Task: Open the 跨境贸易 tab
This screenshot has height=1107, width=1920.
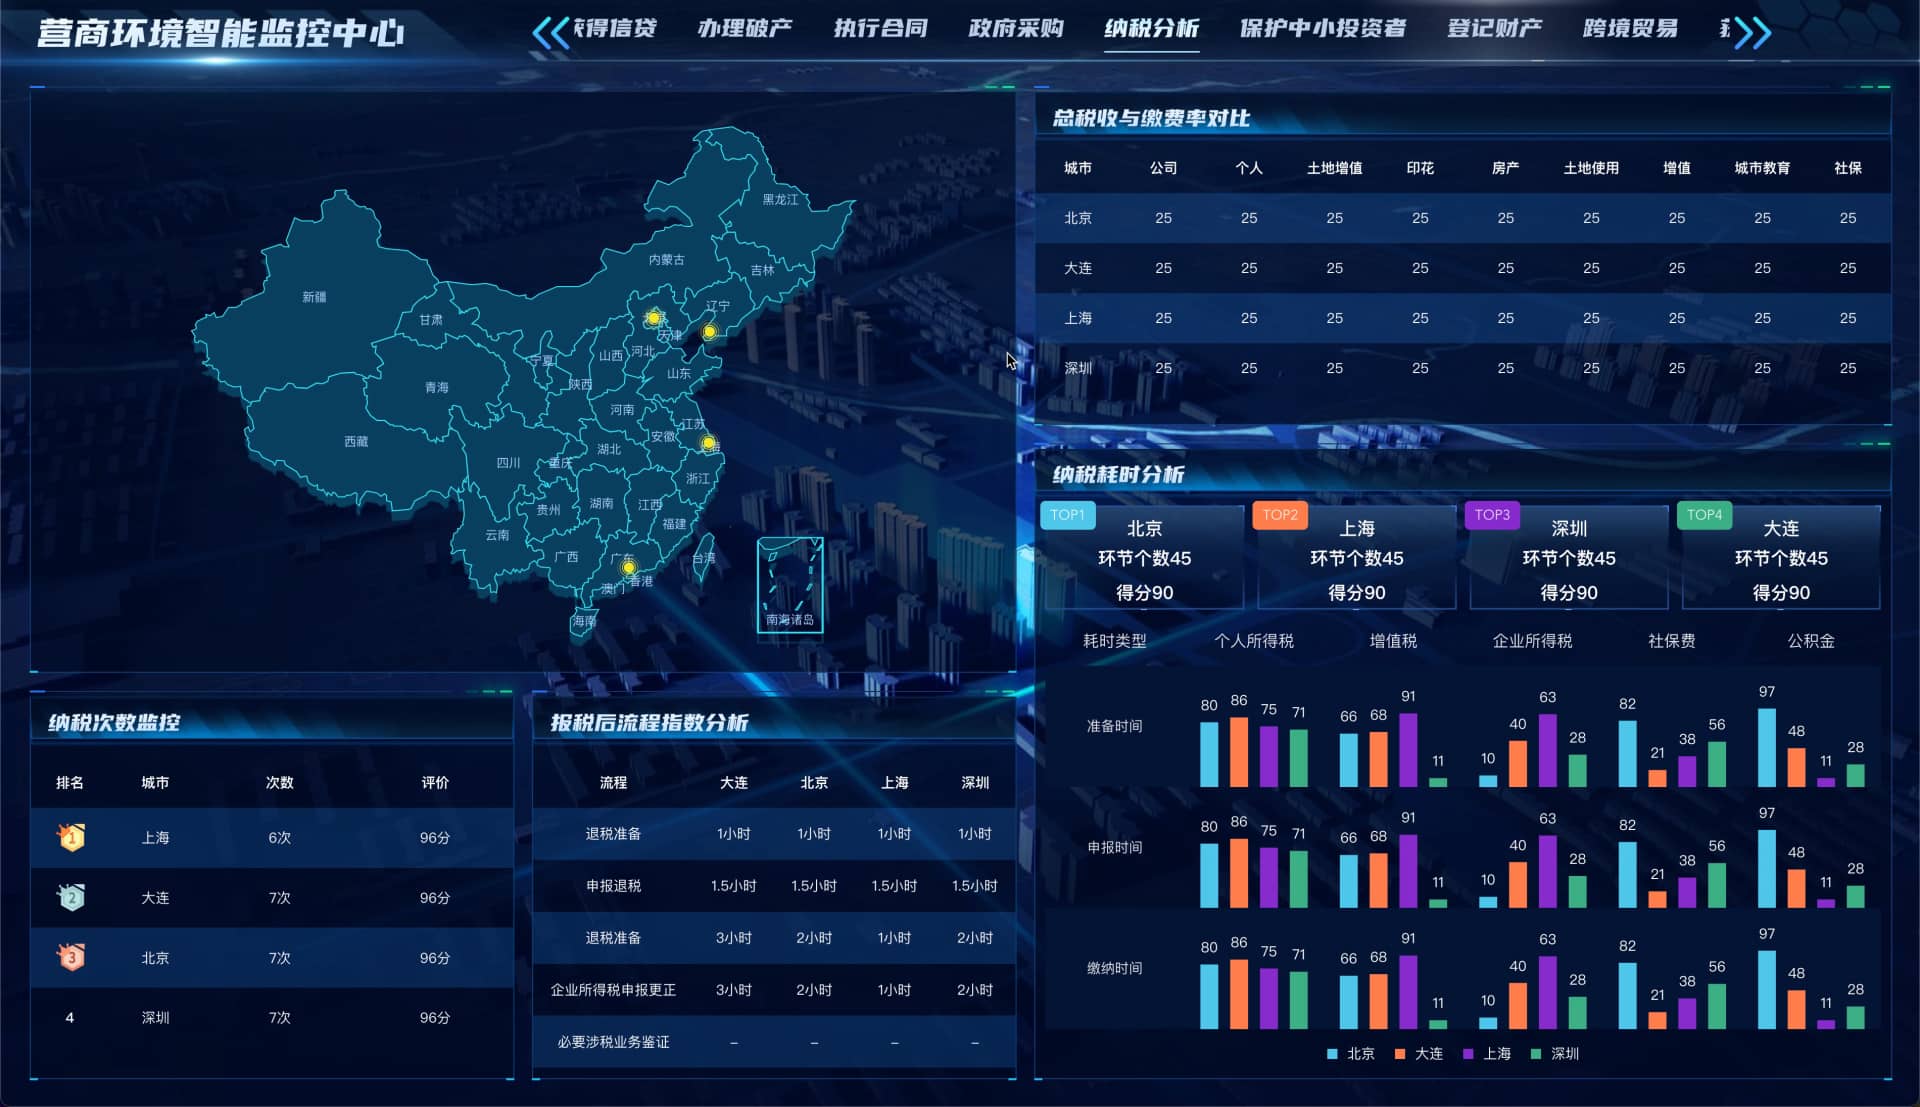Action: pos(1630,28)
